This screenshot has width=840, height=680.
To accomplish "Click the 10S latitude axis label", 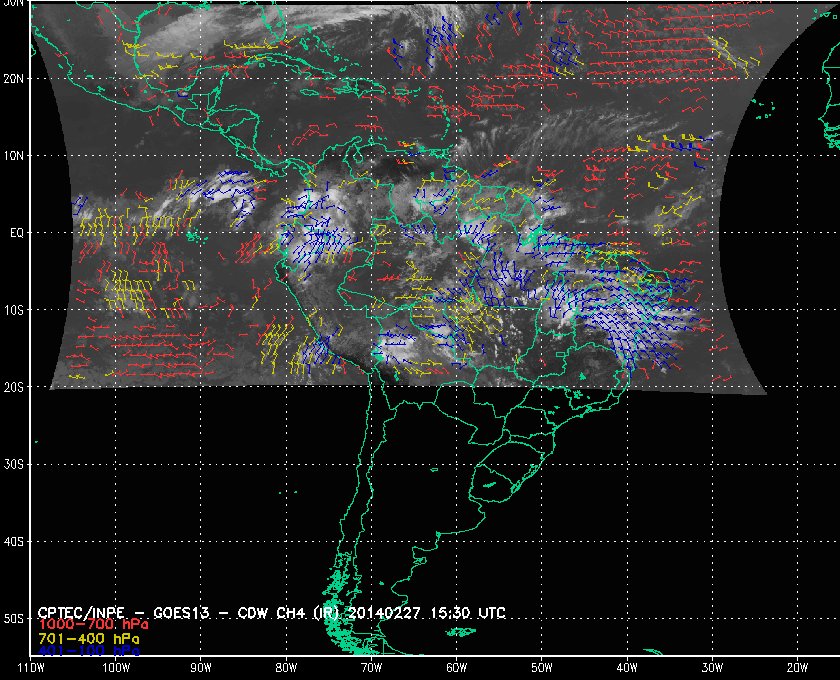I will (x=13, y=310).
